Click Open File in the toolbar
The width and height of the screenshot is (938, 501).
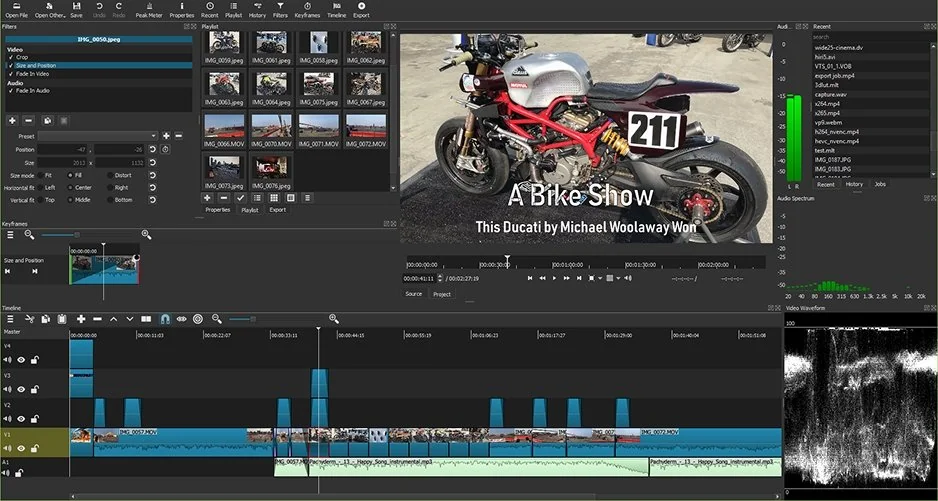pos(16,10)
